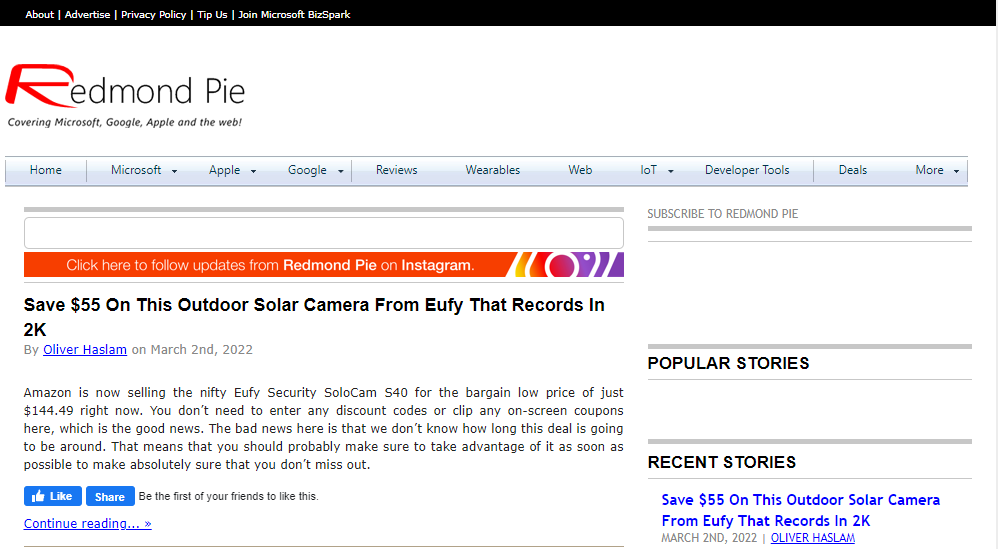Expand the Apple dropdown menu

pyautogui.click(x=232, y=171)
